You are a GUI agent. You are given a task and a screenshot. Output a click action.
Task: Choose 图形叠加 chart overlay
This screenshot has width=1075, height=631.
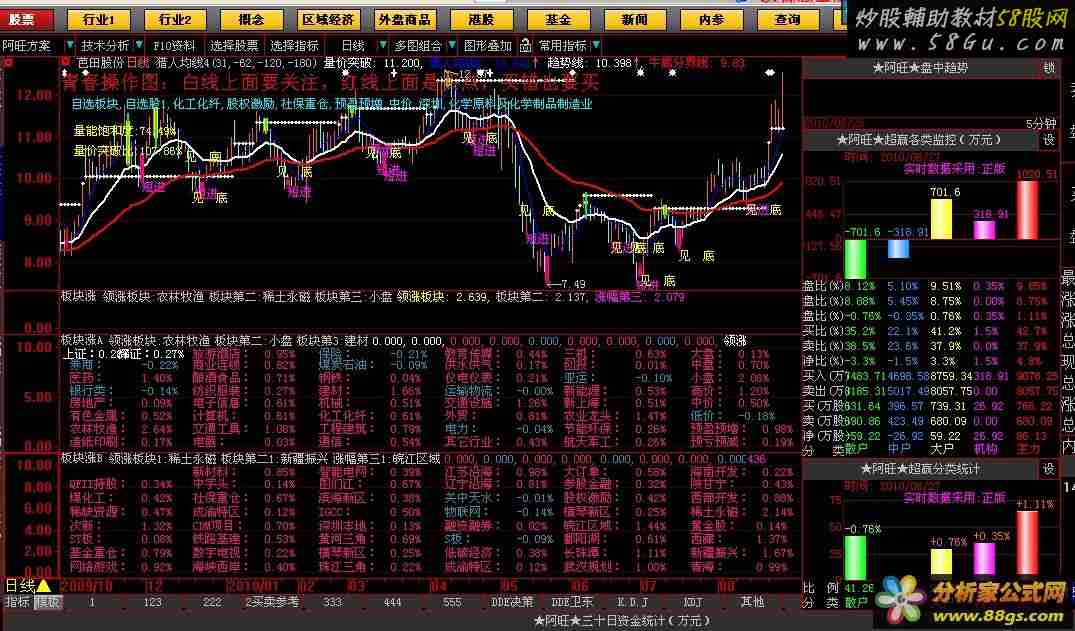point(488,46)
